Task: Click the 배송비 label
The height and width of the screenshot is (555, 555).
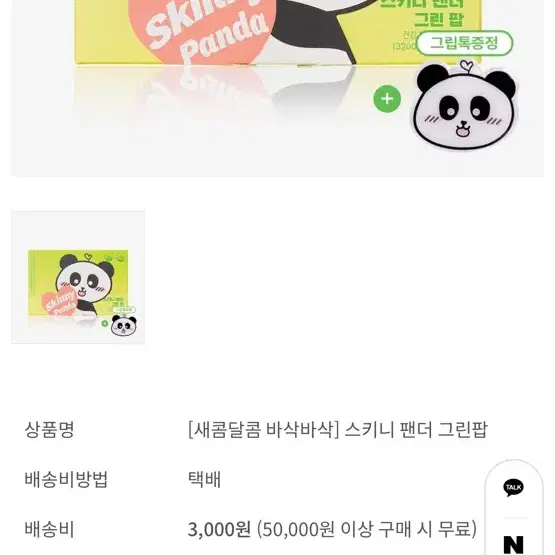Action: pos(49,529)
